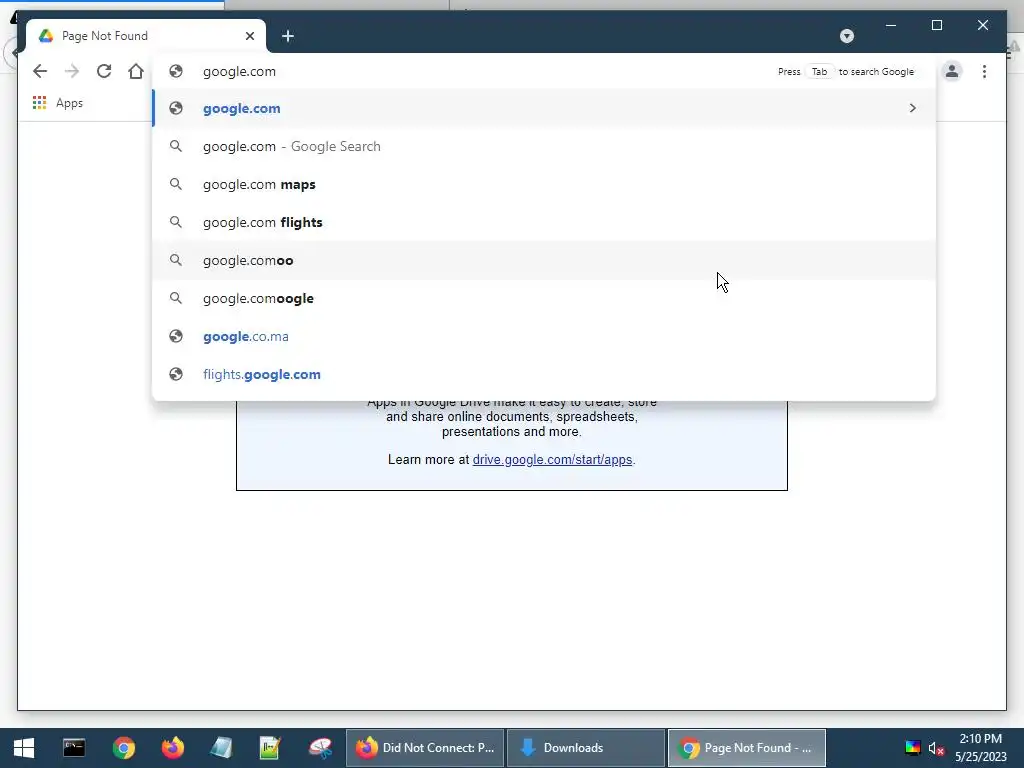
Task: Open the paint-style taskbar icon
Action: tap(320, 748)
